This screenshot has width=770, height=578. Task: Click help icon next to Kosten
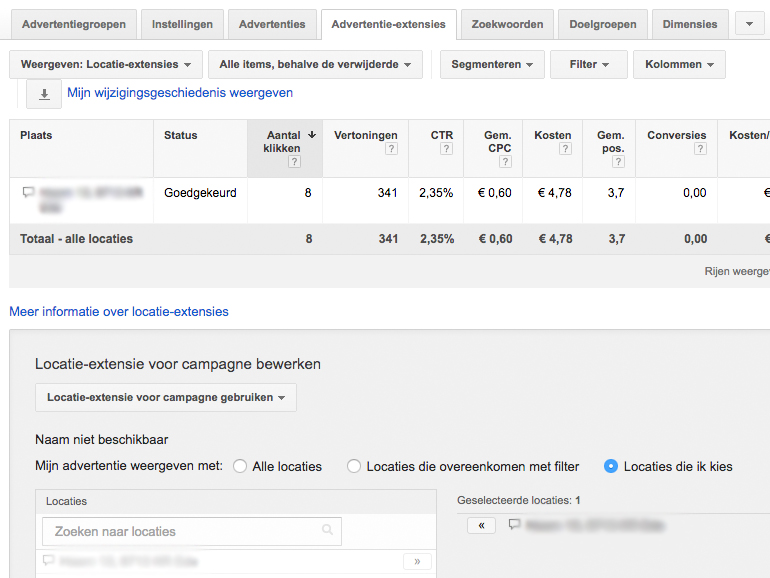tap(565, 149)
